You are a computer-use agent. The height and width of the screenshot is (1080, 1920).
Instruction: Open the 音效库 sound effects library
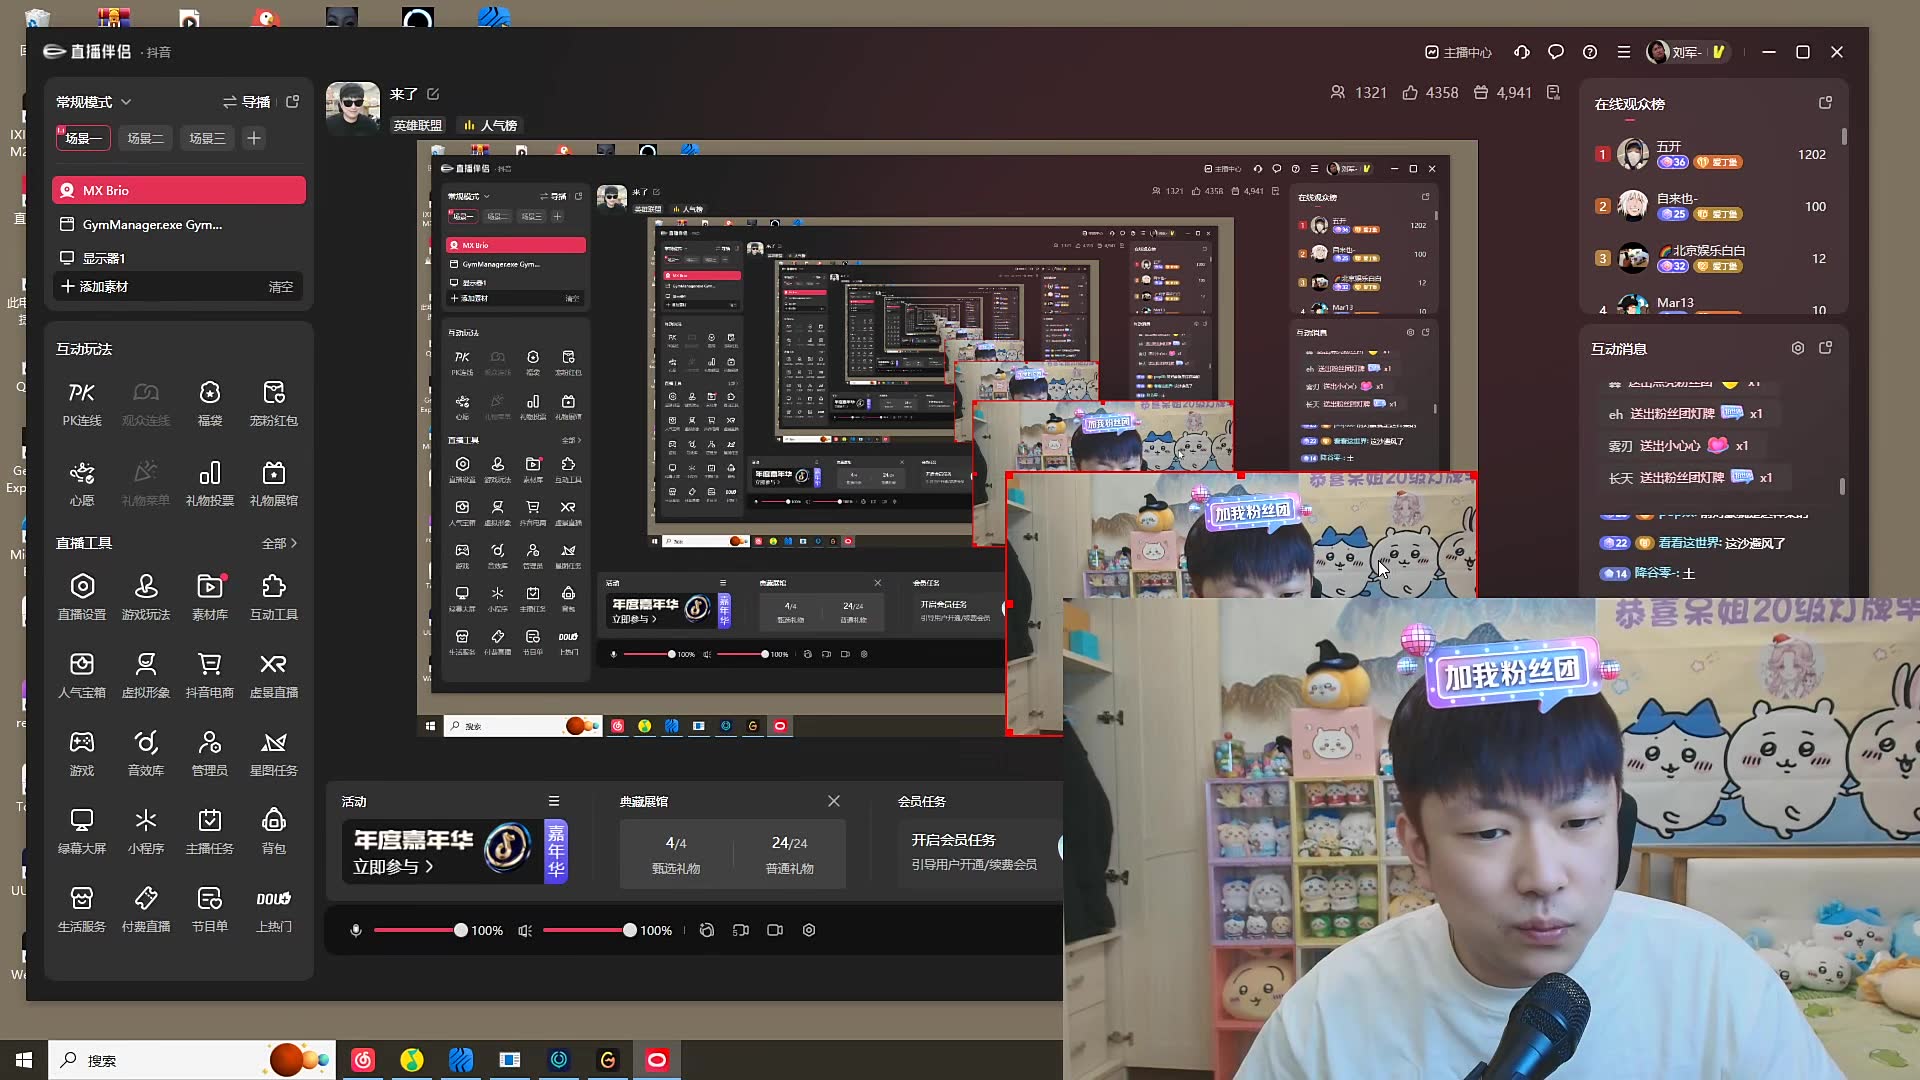click(x=146, y=754)
